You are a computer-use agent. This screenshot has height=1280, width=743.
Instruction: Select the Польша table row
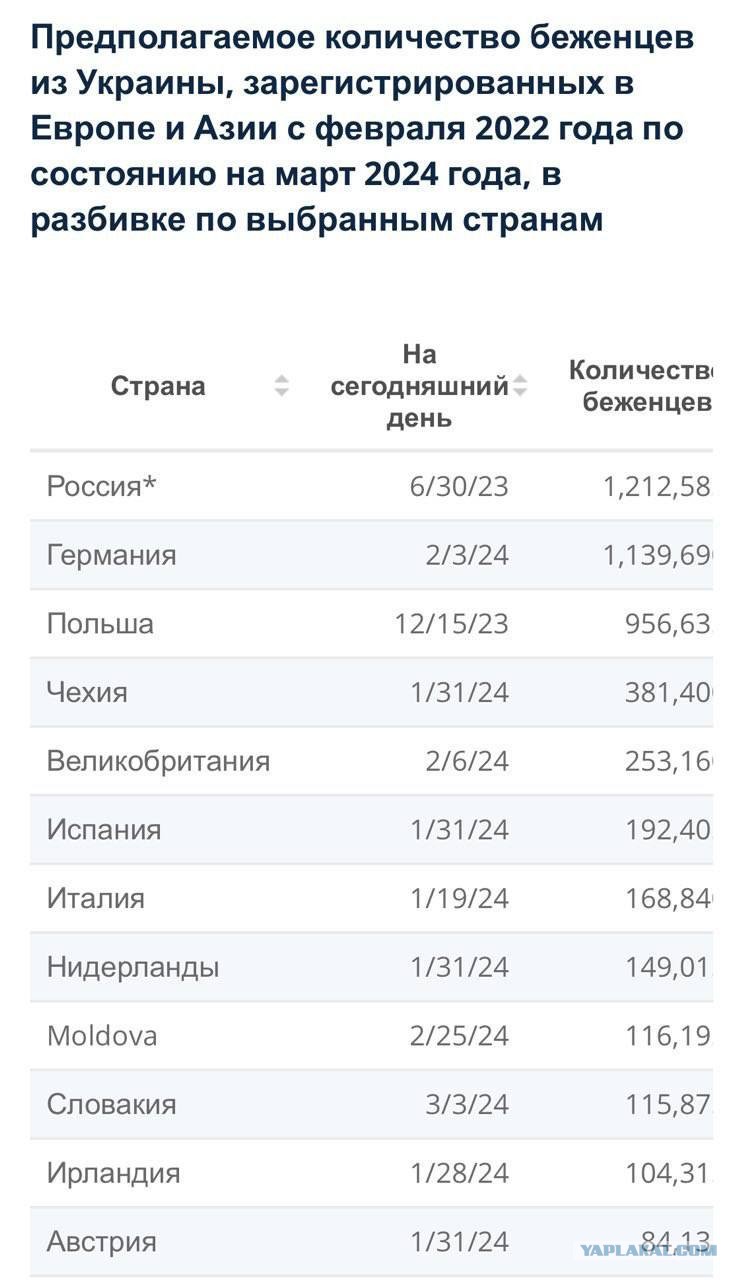tap(371, 623)
